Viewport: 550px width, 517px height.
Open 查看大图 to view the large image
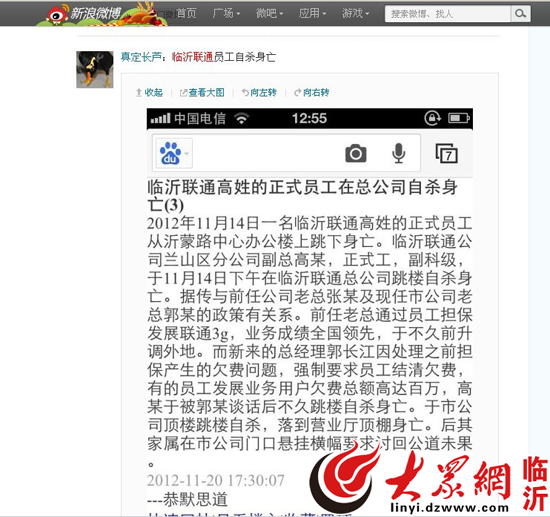202,93
